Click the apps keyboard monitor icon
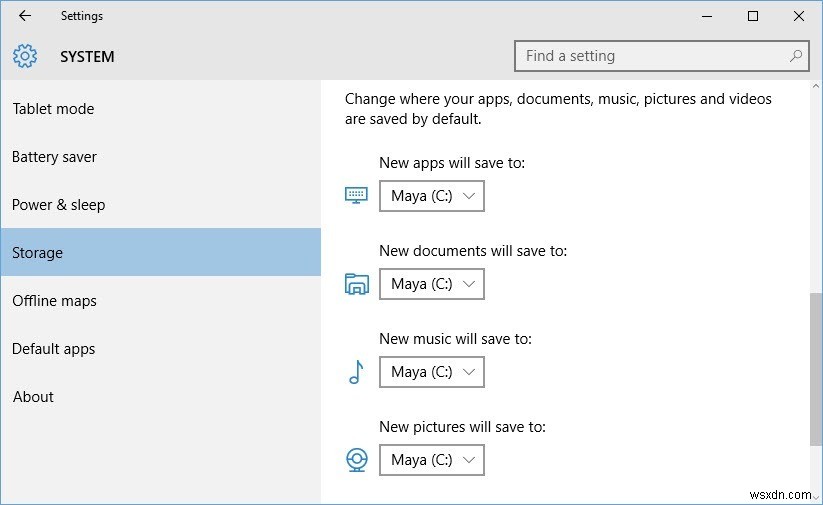 point(356,195)
